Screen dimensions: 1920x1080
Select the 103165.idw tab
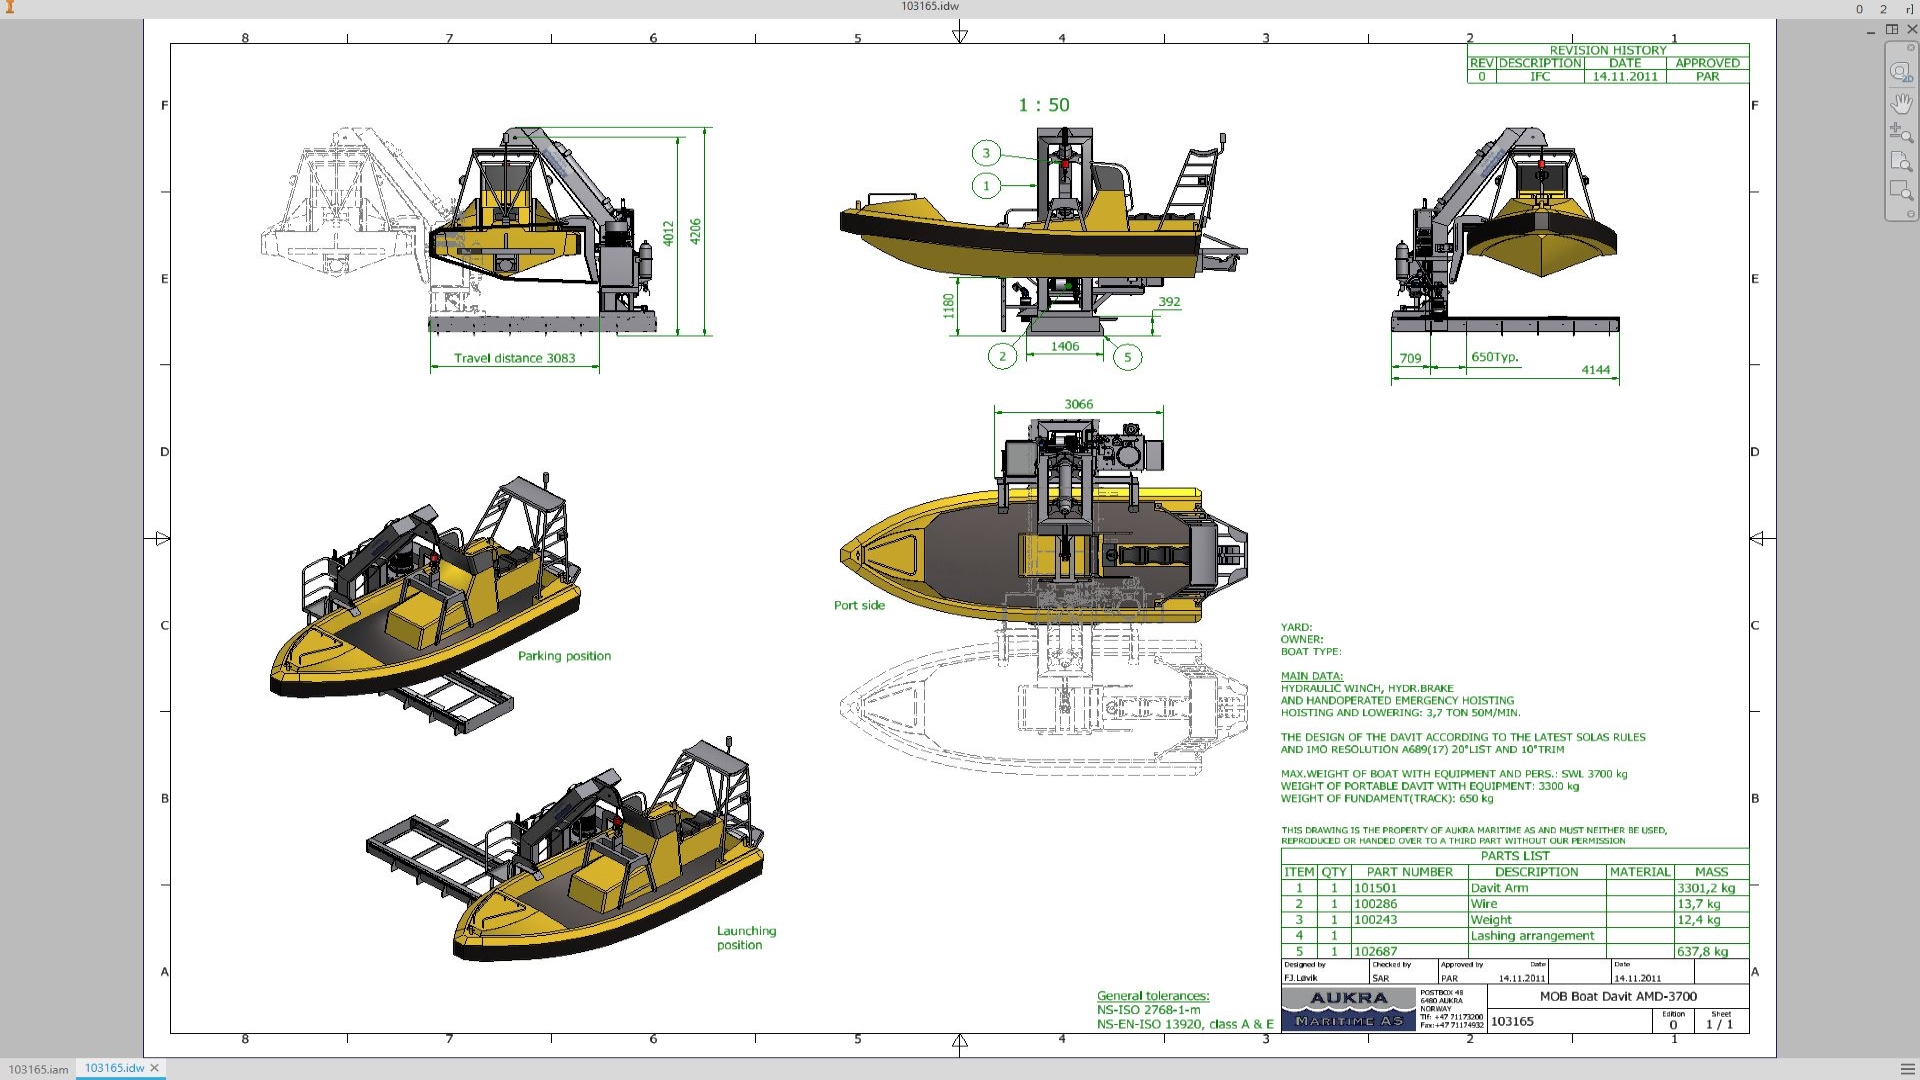coord(114,1068)
